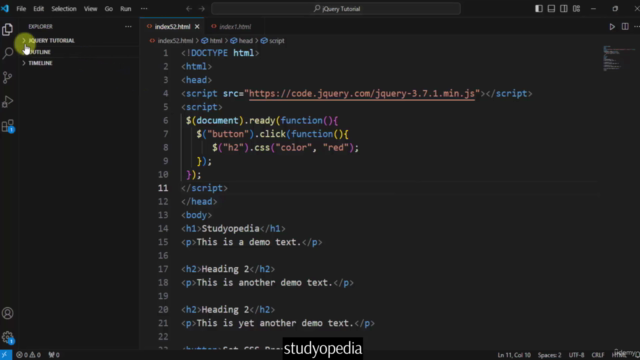This screenshot has width=640, height=360.
Task: Click the $(document).ready line of code
Action: tap(262, 120)
